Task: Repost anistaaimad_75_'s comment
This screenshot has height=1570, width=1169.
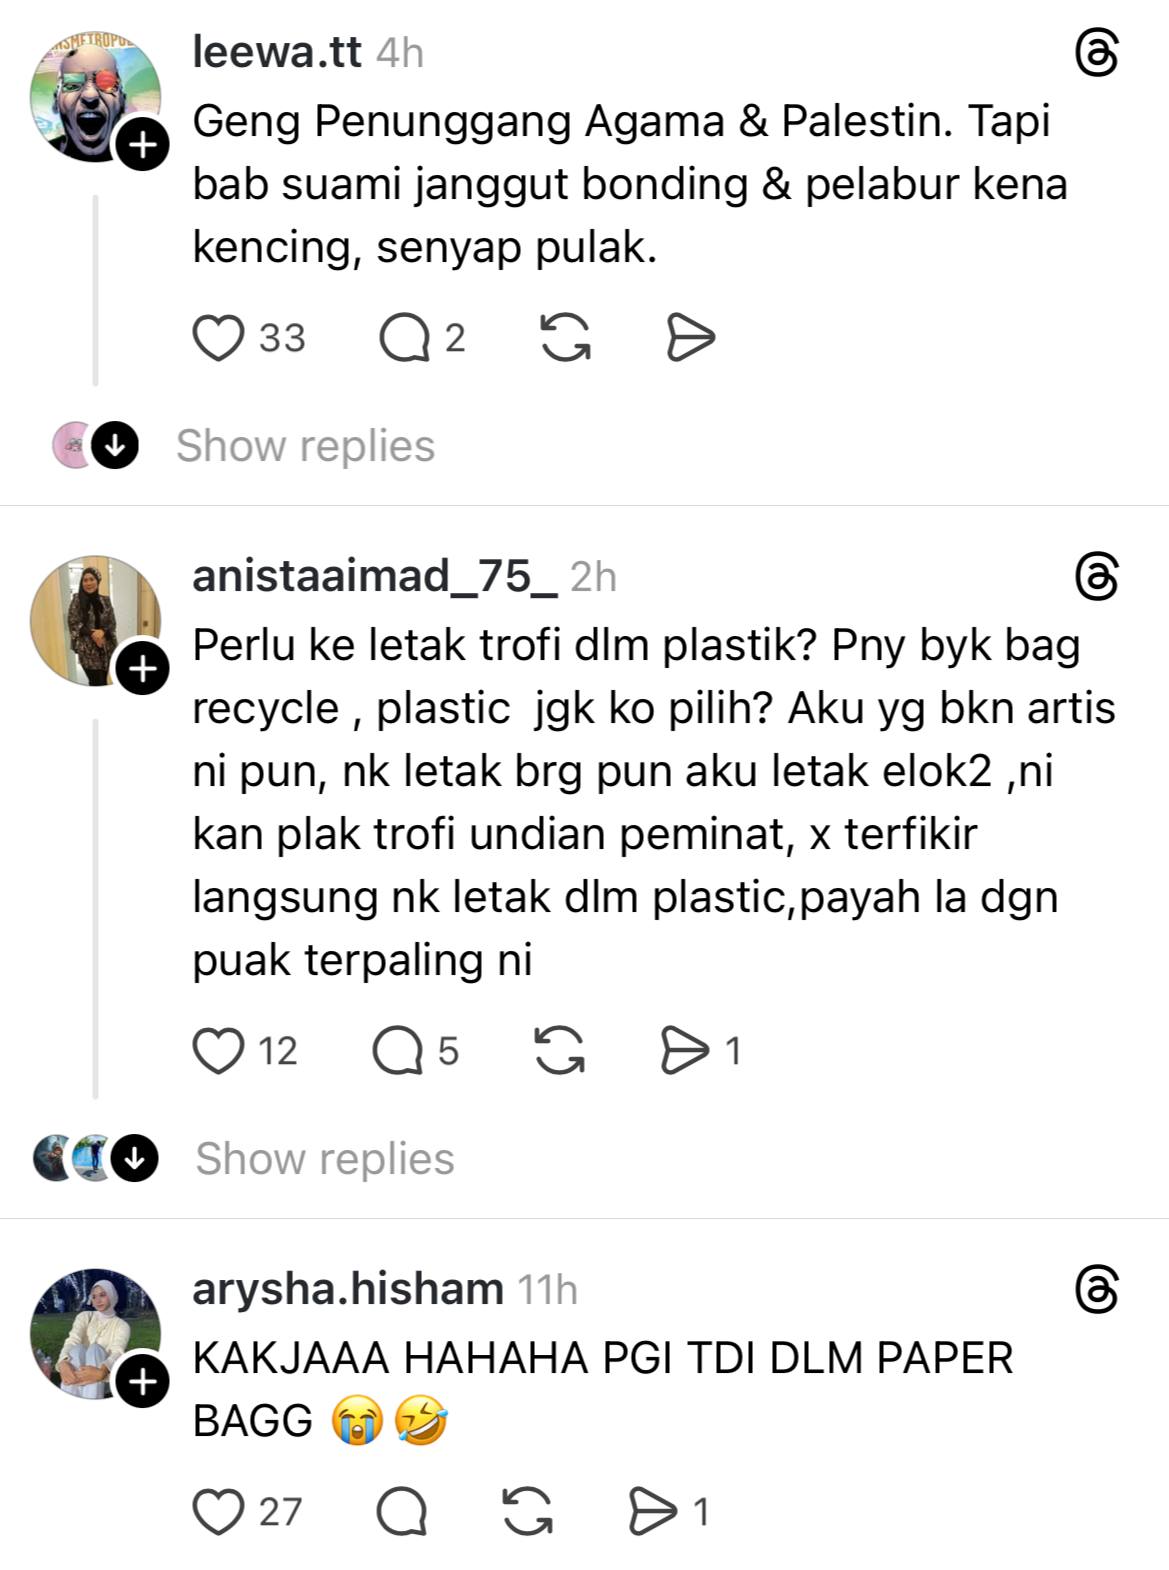Action: [x=559, y=1050]
